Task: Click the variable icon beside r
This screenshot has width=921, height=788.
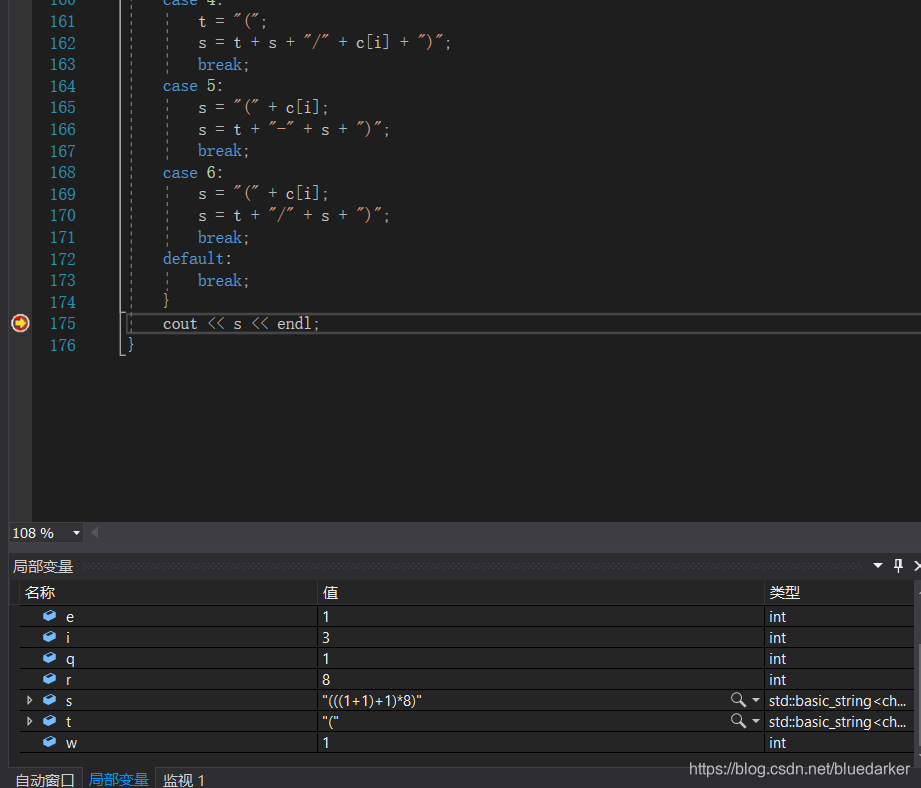Action: pyautogui.click(x=49, y=679)
